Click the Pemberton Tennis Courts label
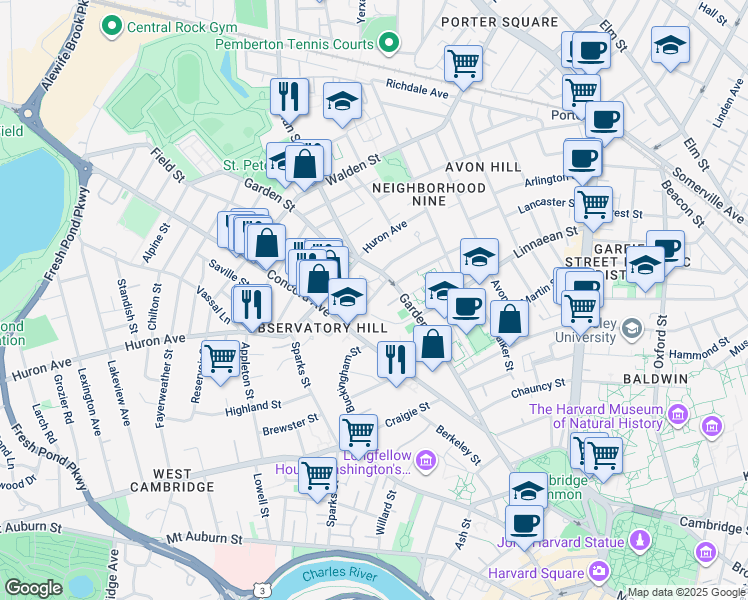Viewport: 748px width, 600px height. 294,44
